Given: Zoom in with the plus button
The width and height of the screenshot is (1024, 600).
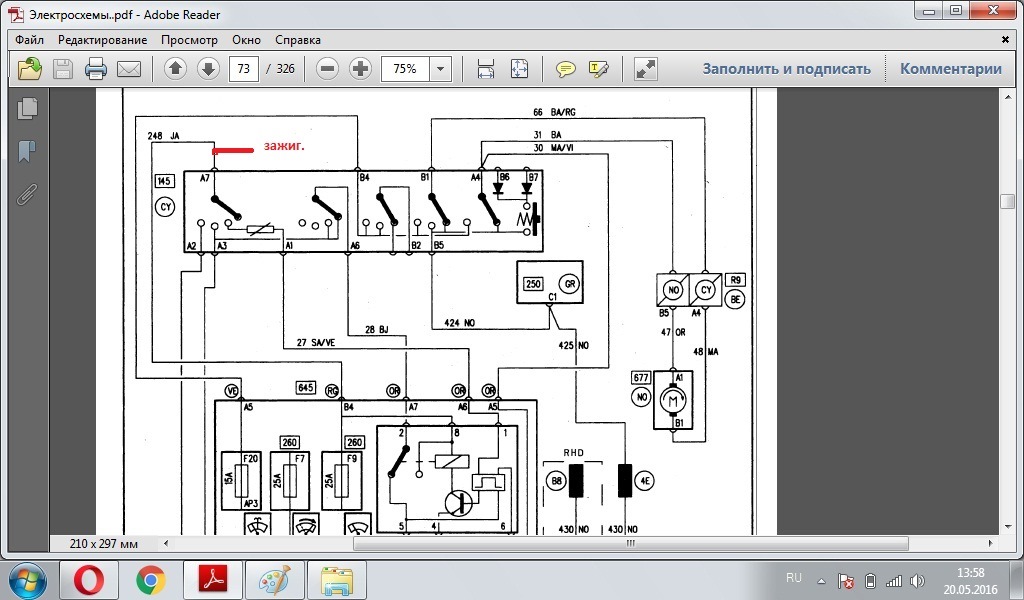Looking at the screenshot, I should click(x=360, y=69).
